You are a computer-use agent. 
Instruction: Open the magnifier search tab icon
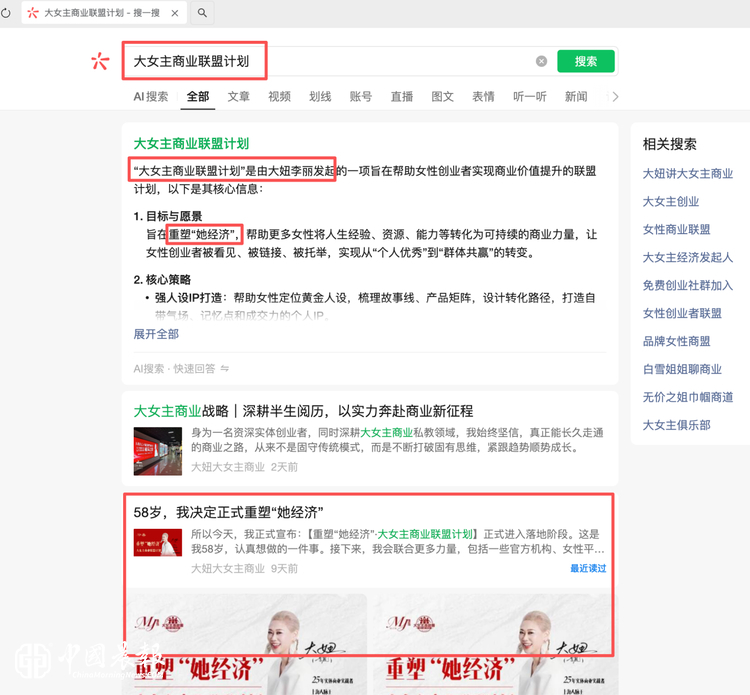click(202, 13)
